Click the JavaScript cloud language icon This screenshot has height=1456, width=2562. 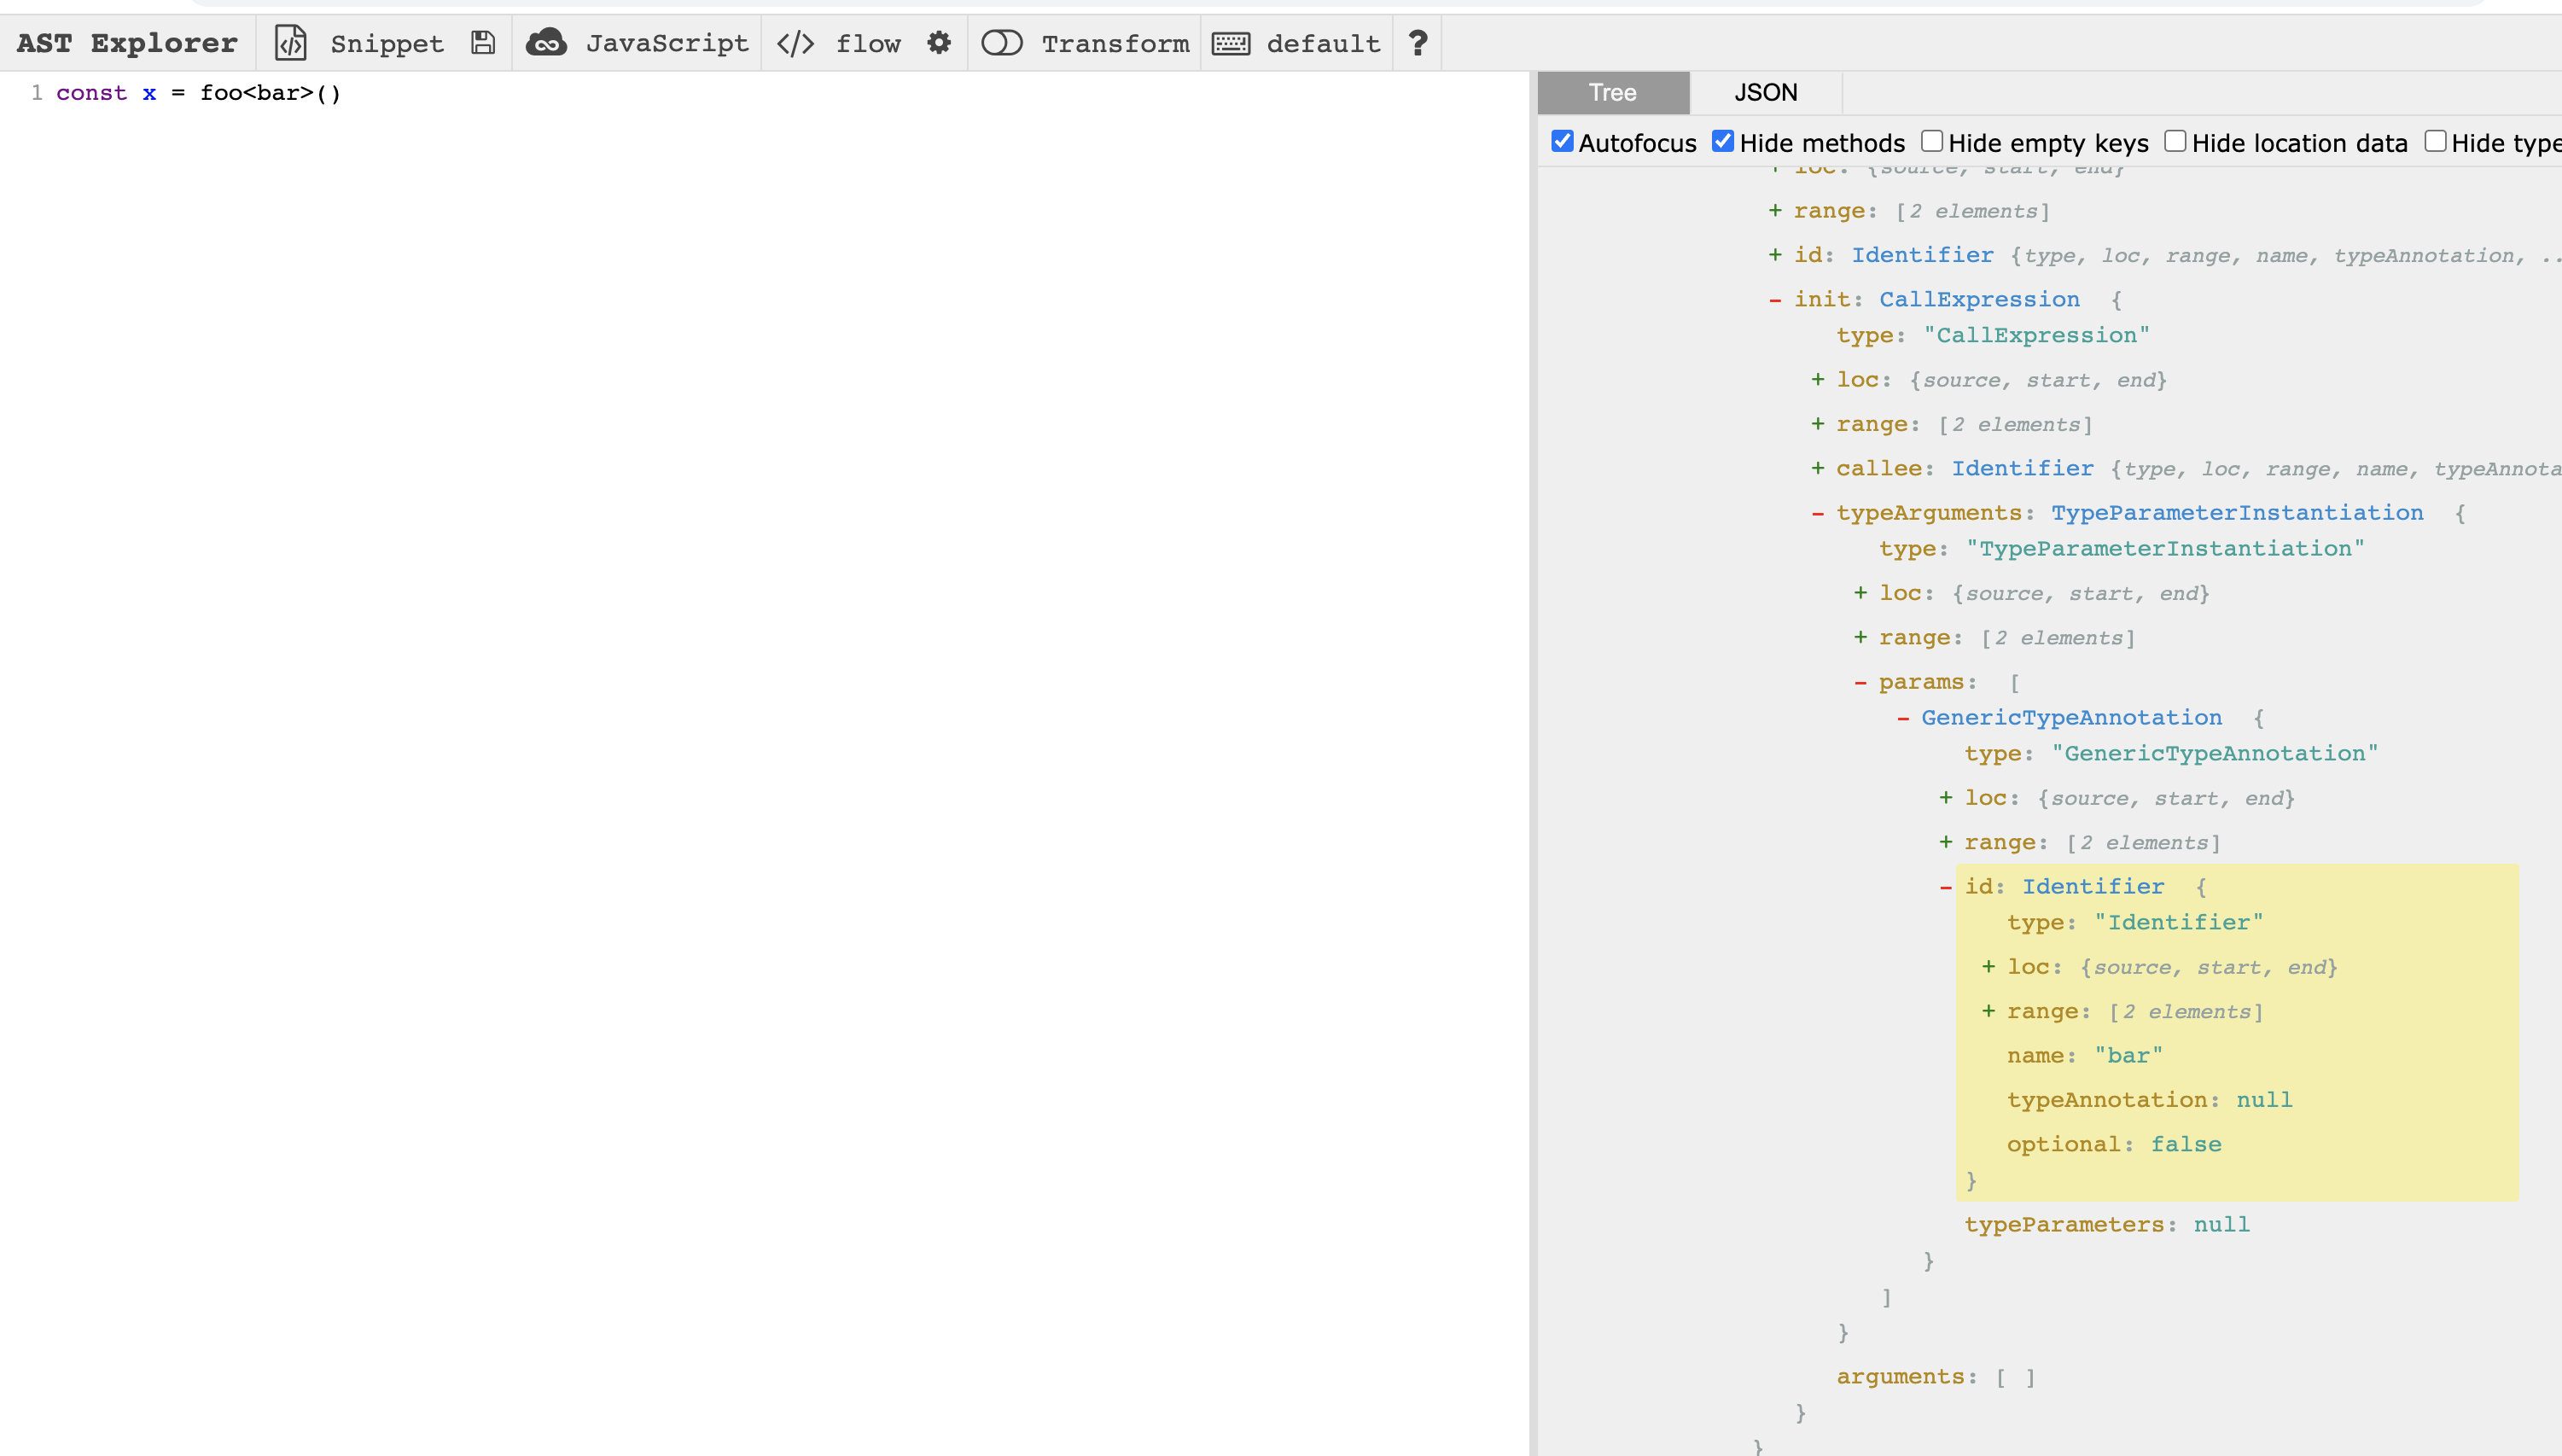point(546,43)
